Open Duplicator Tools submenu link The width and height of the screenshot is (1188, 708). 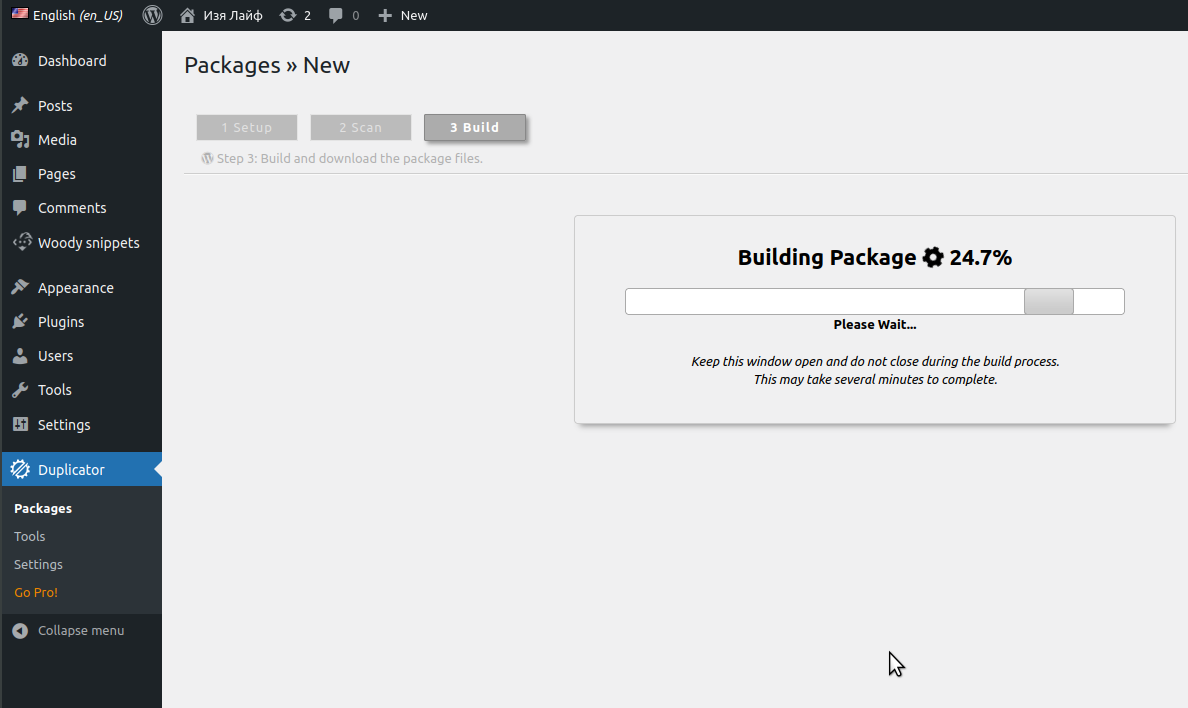tap(30, 537)
